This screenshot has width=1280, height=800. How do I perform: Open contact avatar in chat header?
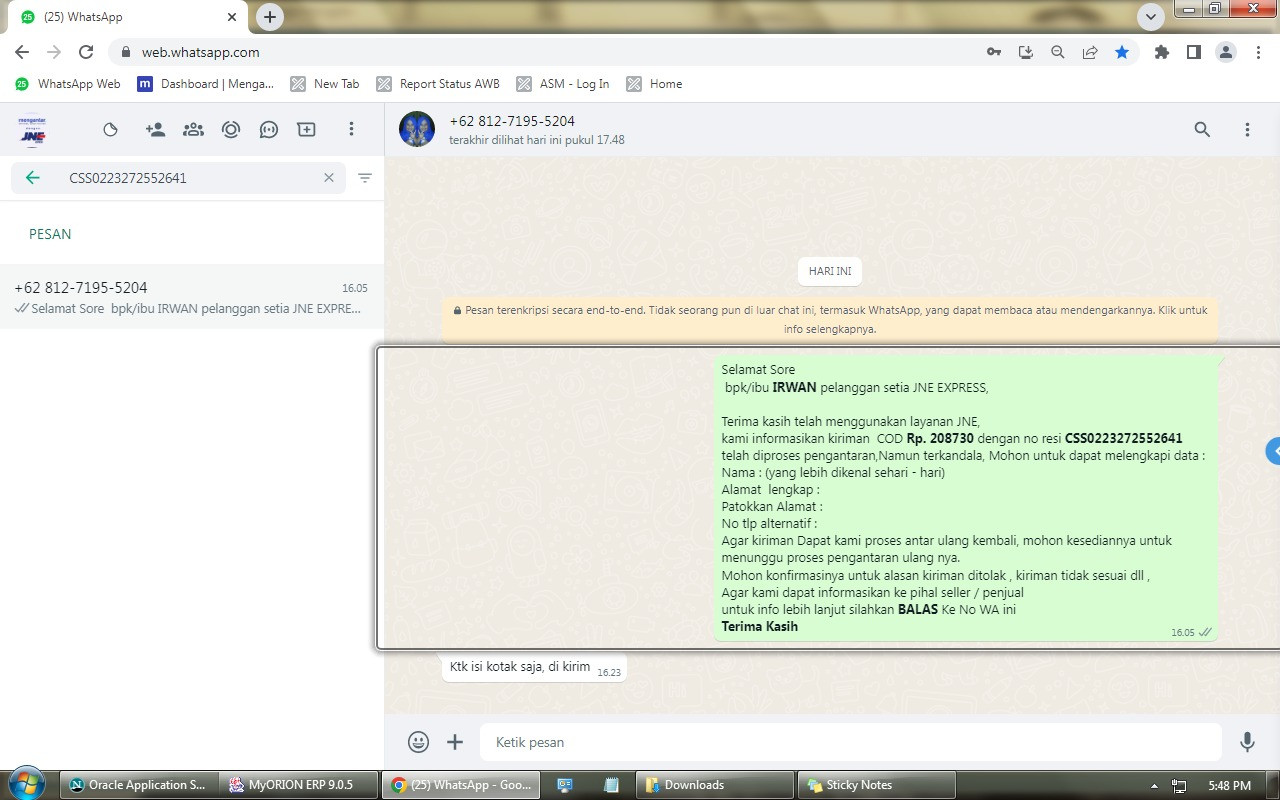pyautogui.click(x=417, y=129)
